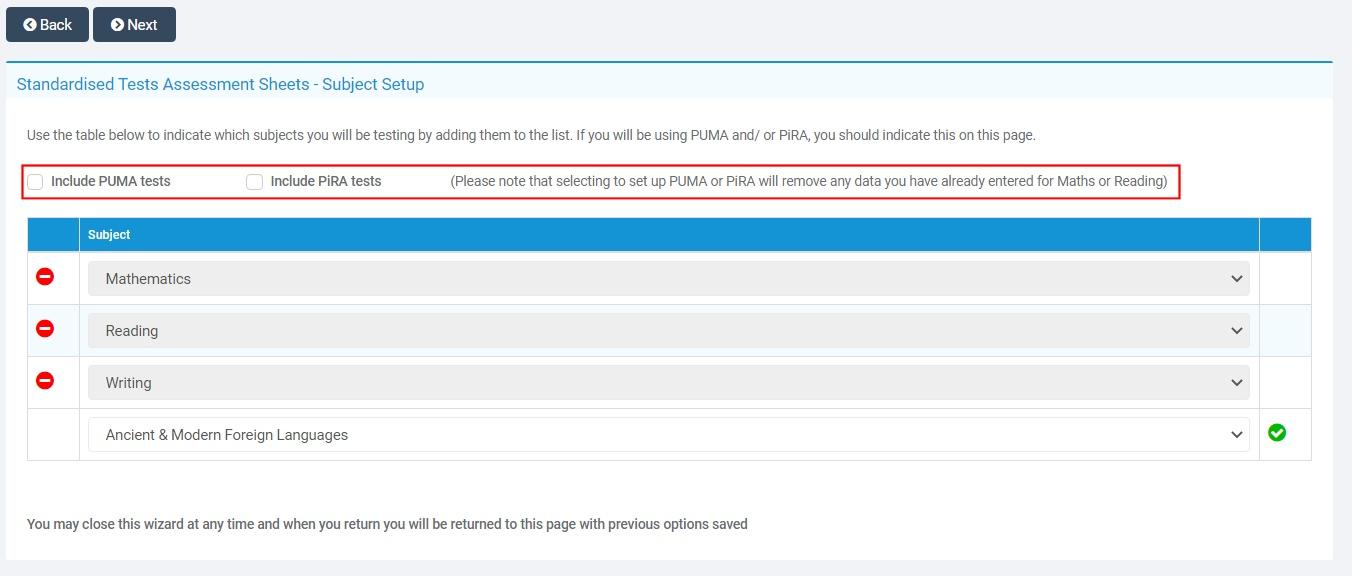The width and height of the screenshot is (1352, 576).
Task: Open the Ancient & Modern Foreign Languages dropdown
Action: pos(668,435)
